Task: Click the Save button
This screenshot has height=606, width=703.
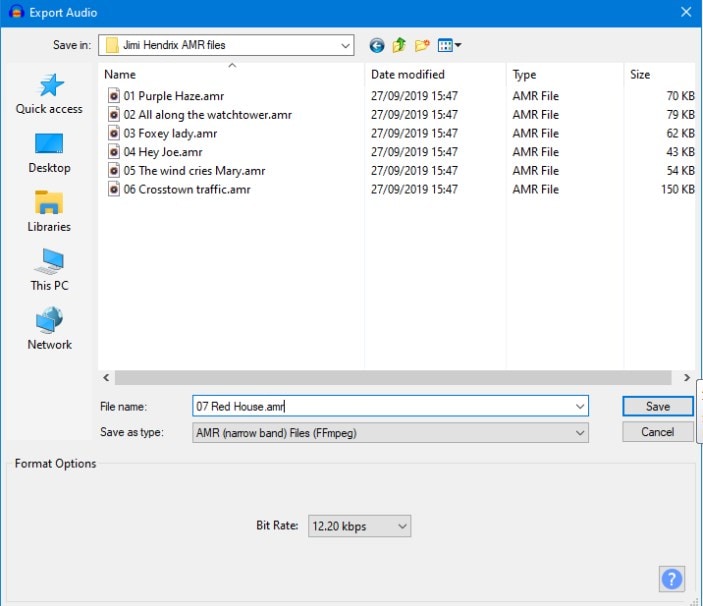Action: [x=658, y=407]
